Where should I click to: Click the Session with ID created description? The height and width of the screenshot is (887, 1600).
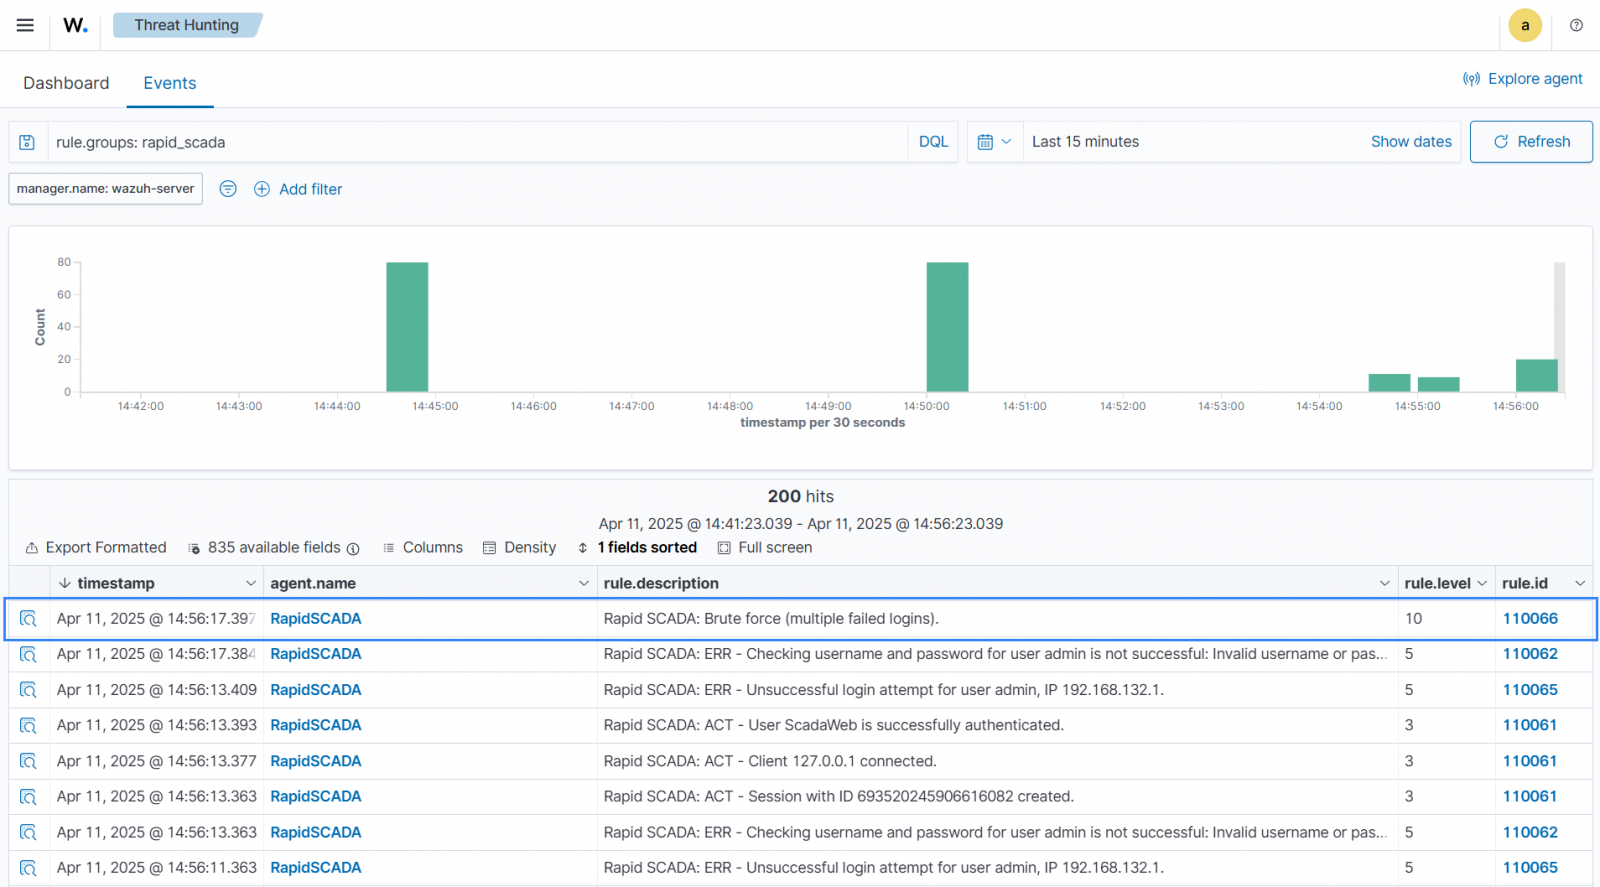click(838, 797)
